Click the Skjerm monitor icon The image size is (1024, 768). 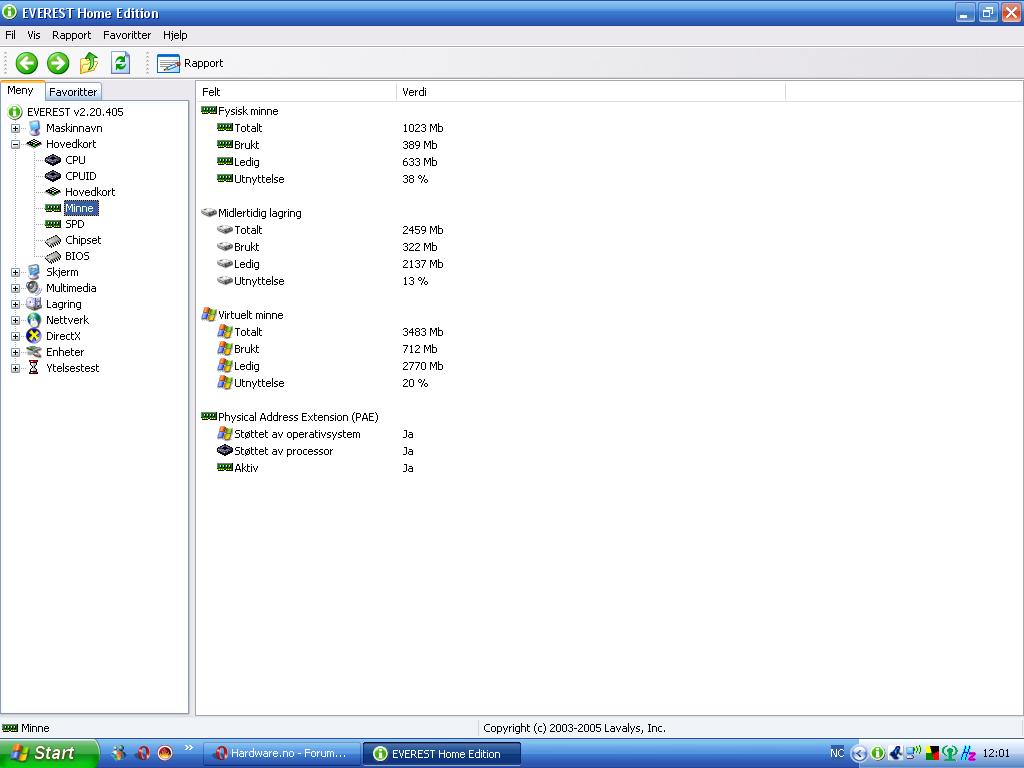[x=34, y=272]
